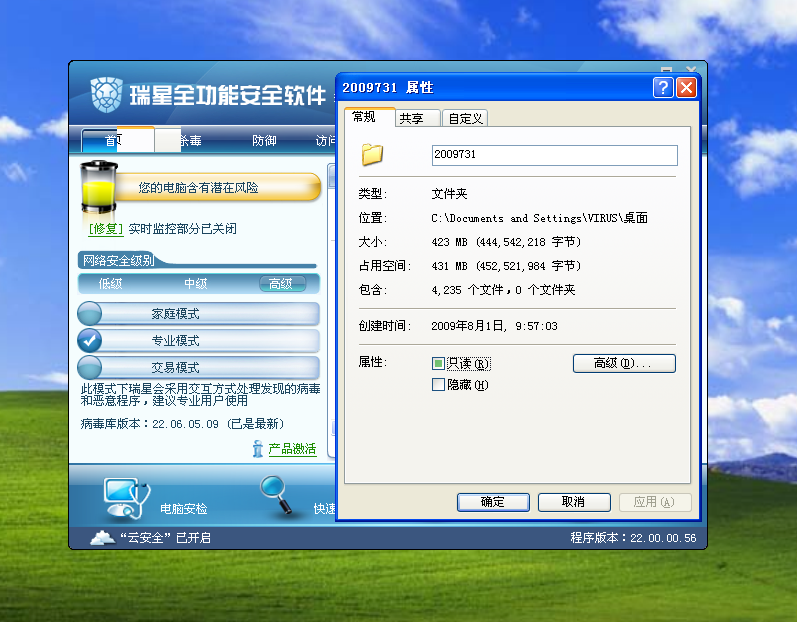The image size is (797, 622).
Task: Click the magnifying glass quick scan icon
Action: tap(275, 494)
